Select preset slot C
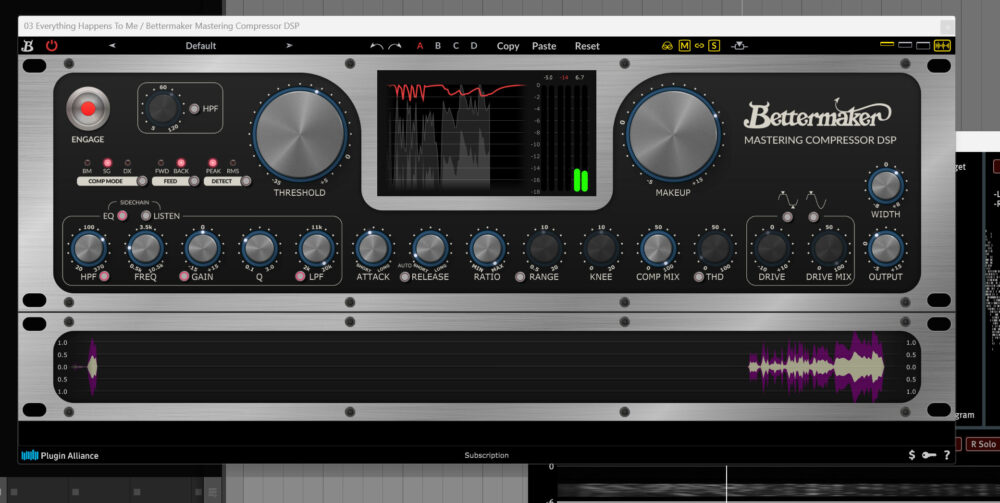The image size is (1000, 503). (x=456, y=46)
